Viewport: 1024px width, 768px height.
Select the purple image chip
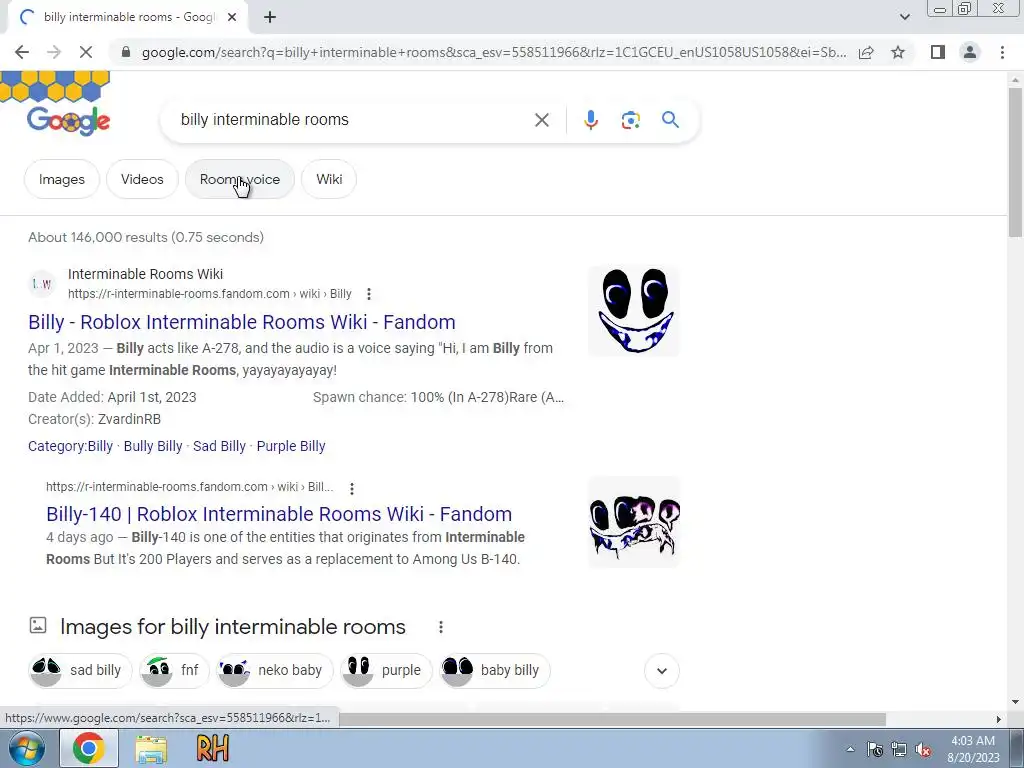coord(386,671)
